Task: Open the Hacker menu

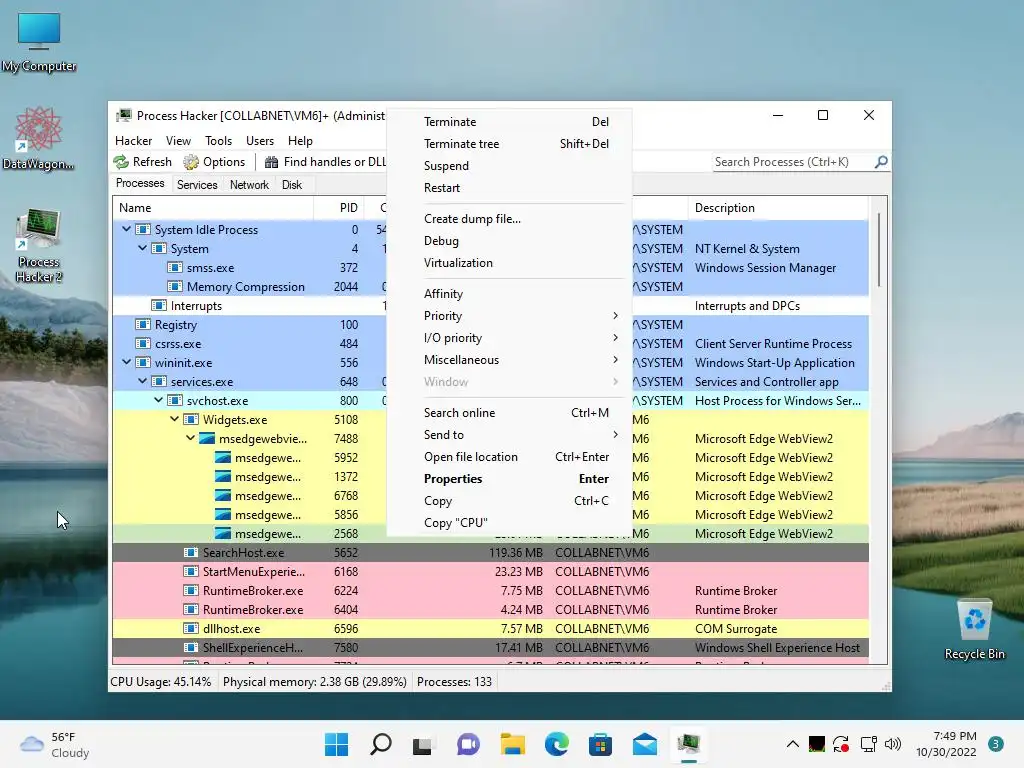Action: [x=133, y=140]
